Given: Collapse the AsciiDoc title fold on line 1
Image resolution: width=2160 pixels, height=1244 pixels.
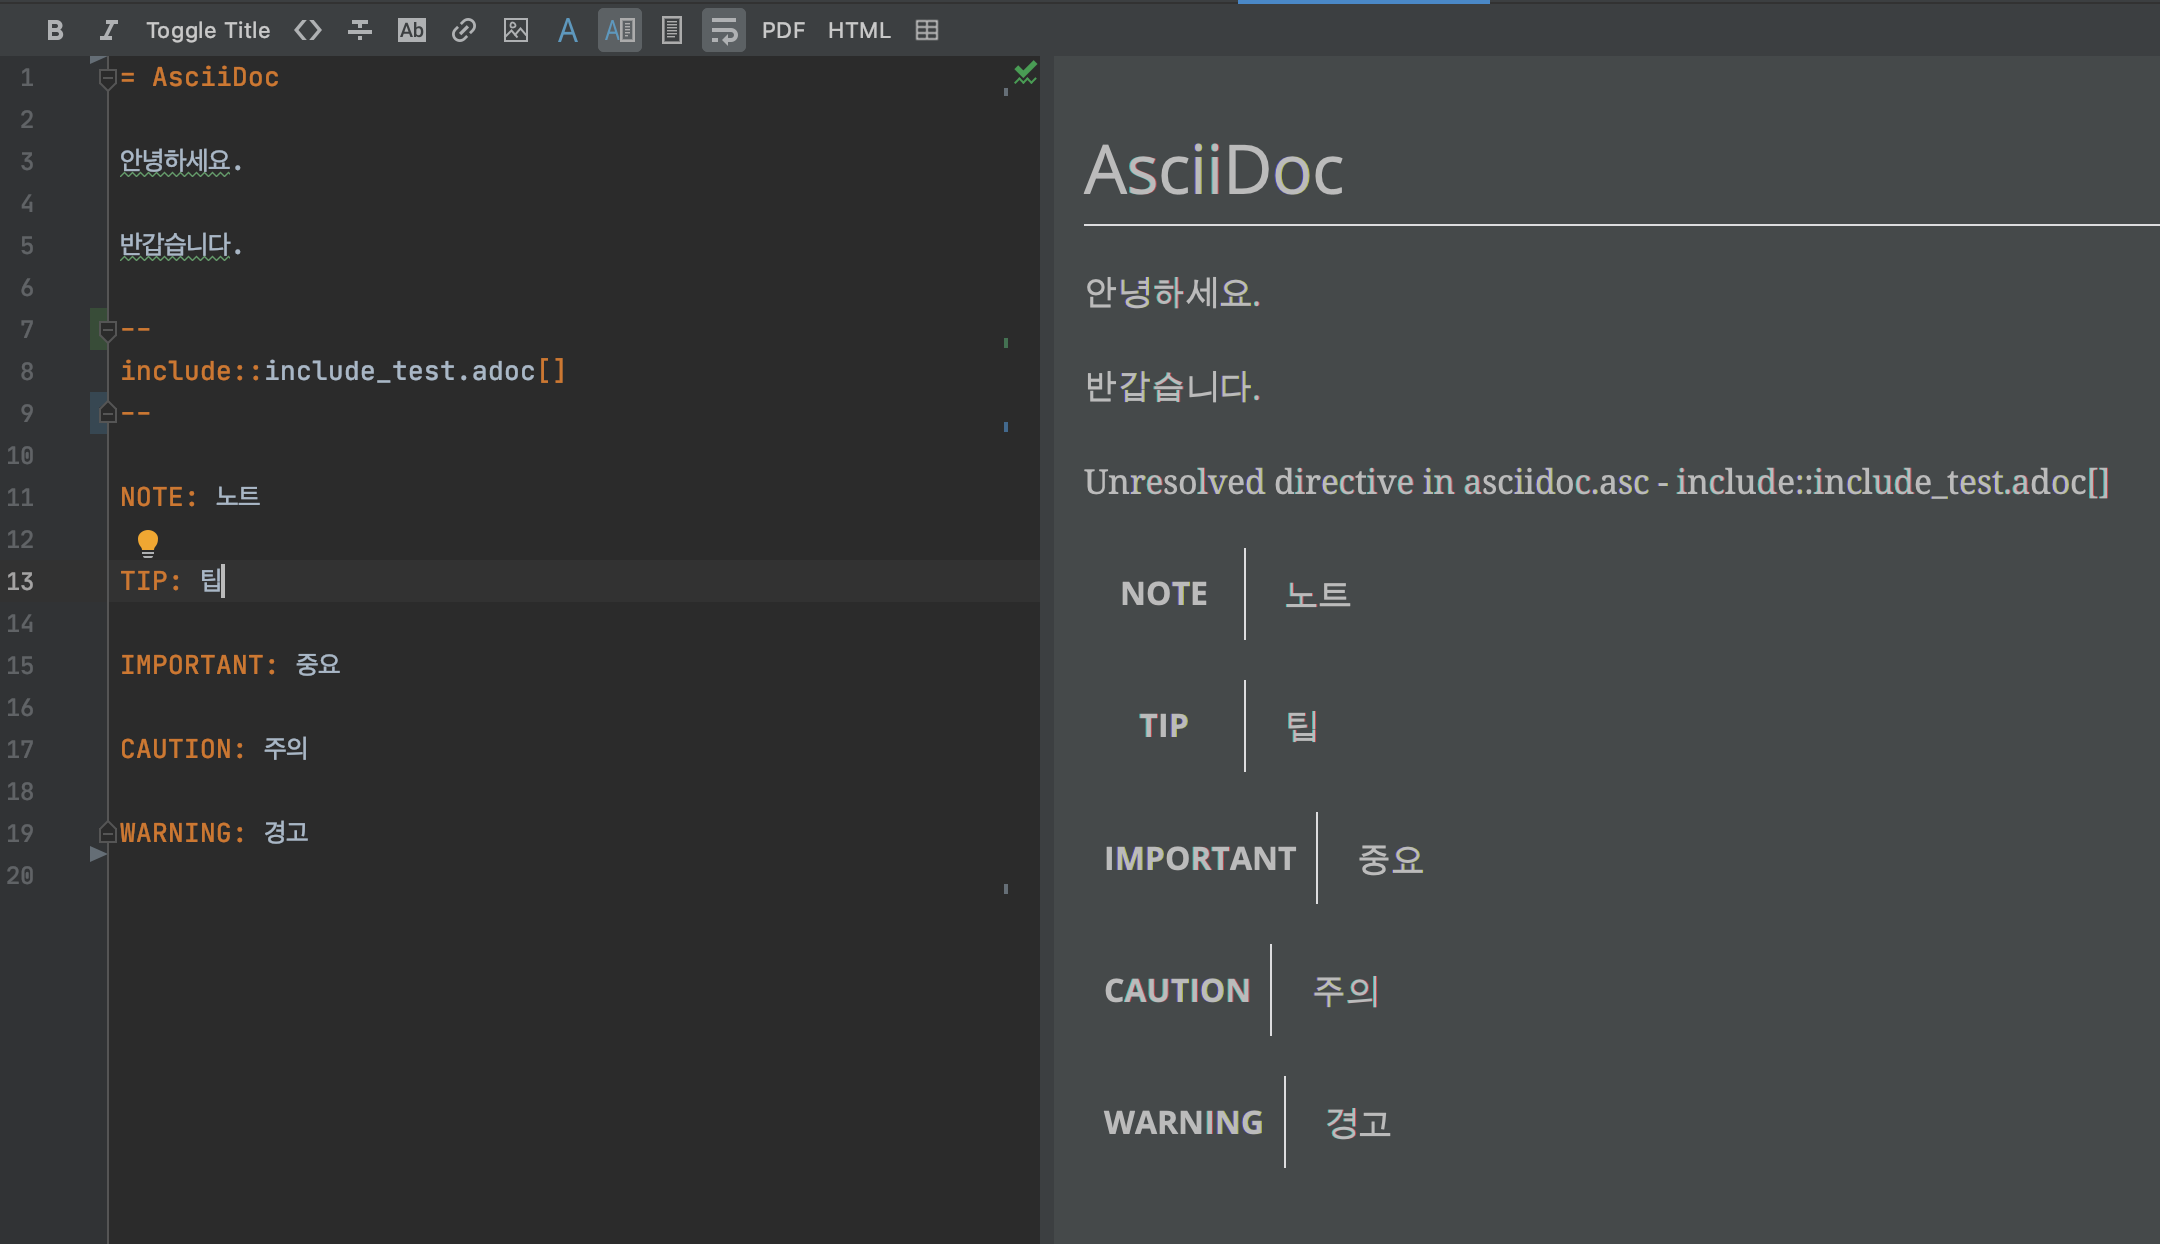Looking at the screenshot, I should pyautogui.click(x=108, y=78).
